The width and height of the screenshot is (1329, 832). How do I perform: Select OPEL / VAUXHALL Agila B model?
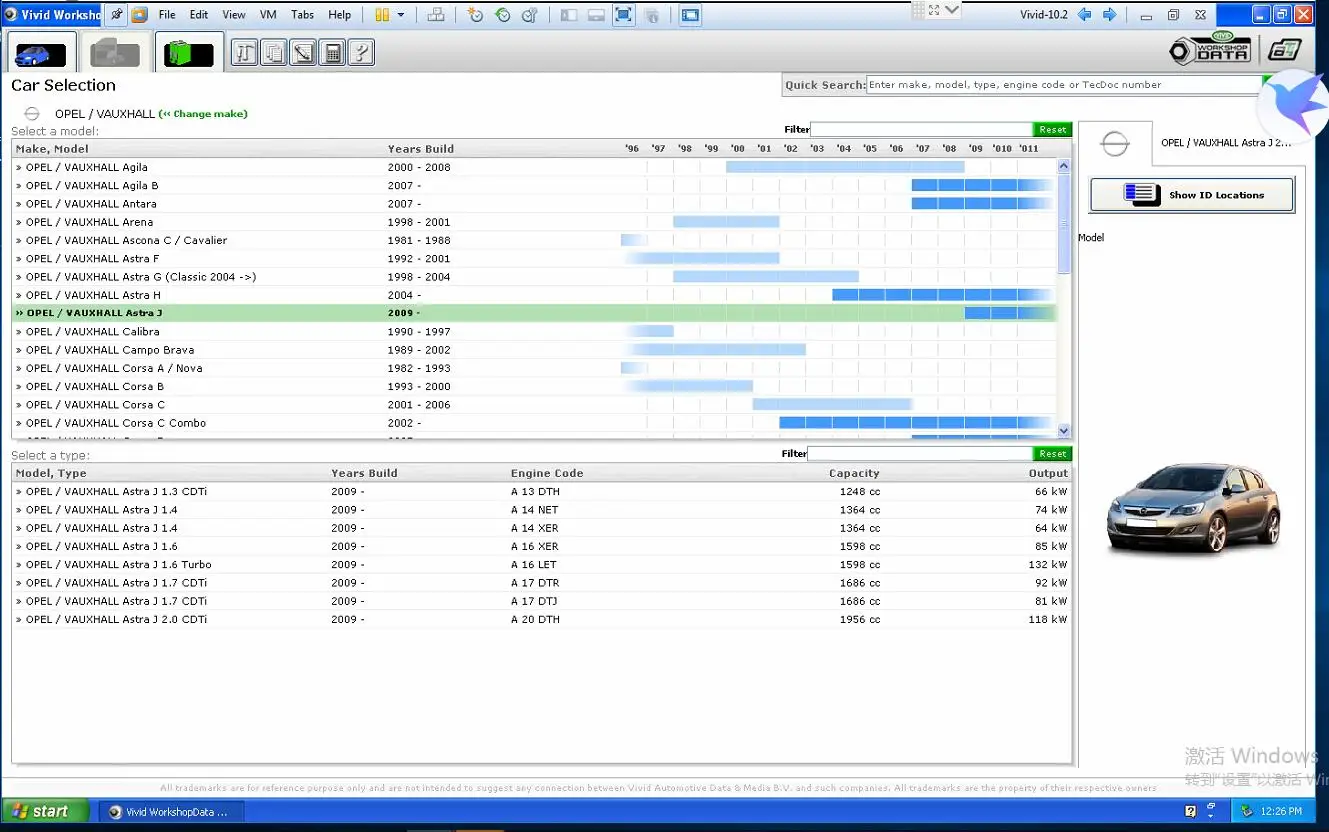534,186
